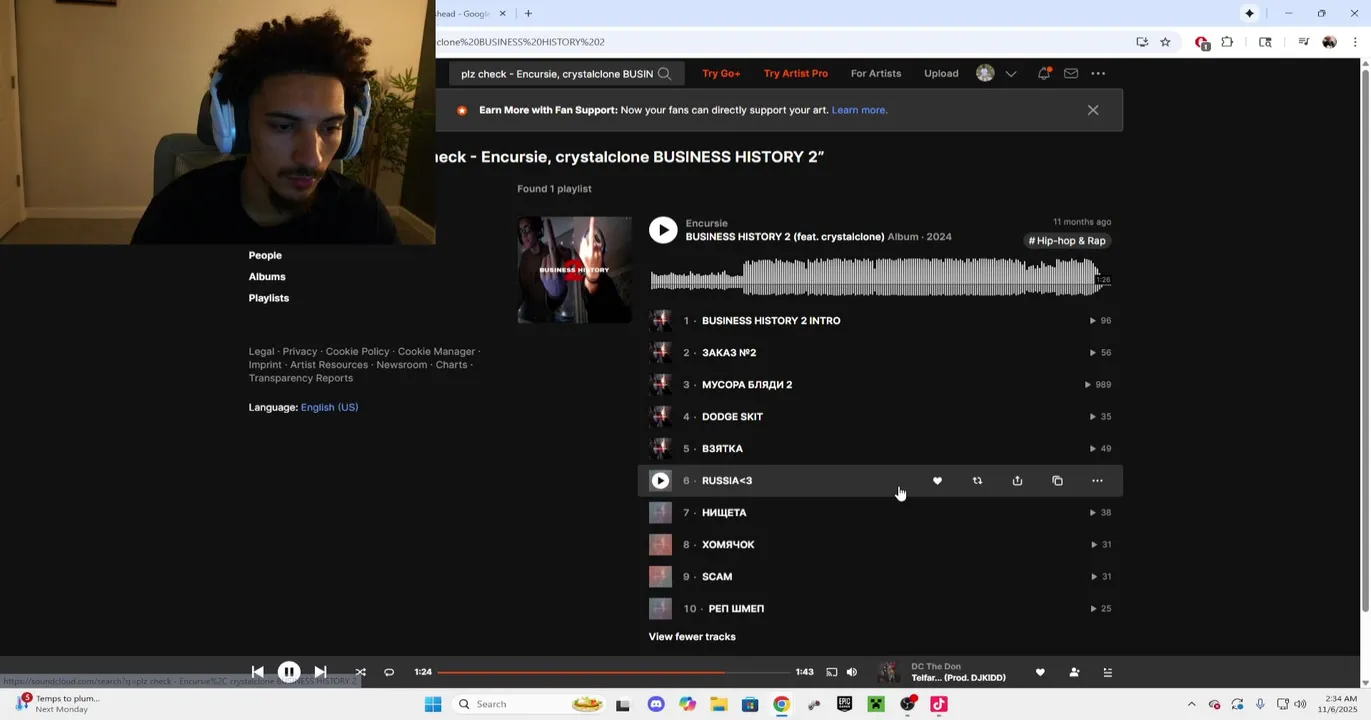The width and height of the screenshot is (1371, 720).
Task: Seek on the player progress bar
Action: [x=613, y=672]
